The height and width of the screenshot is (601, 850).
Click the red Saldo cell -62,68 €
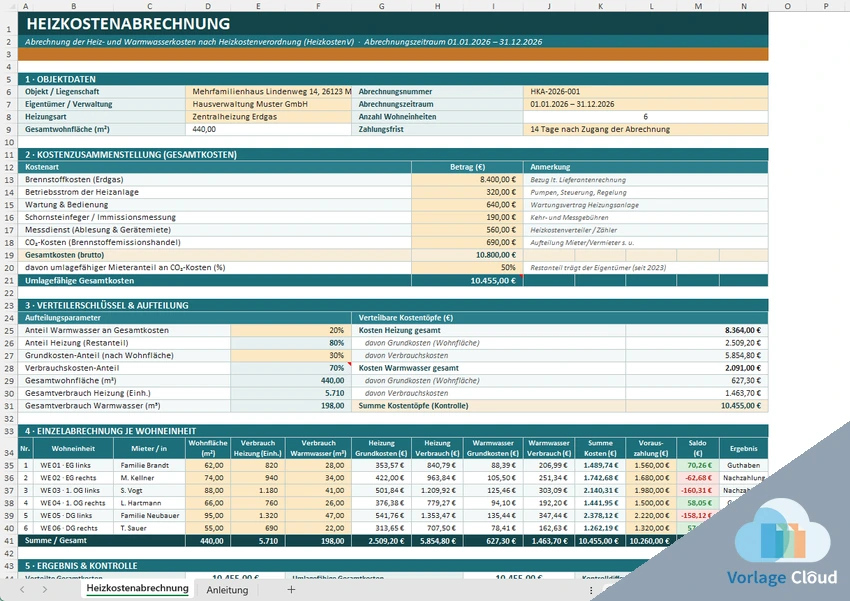(x=698, y=477)
